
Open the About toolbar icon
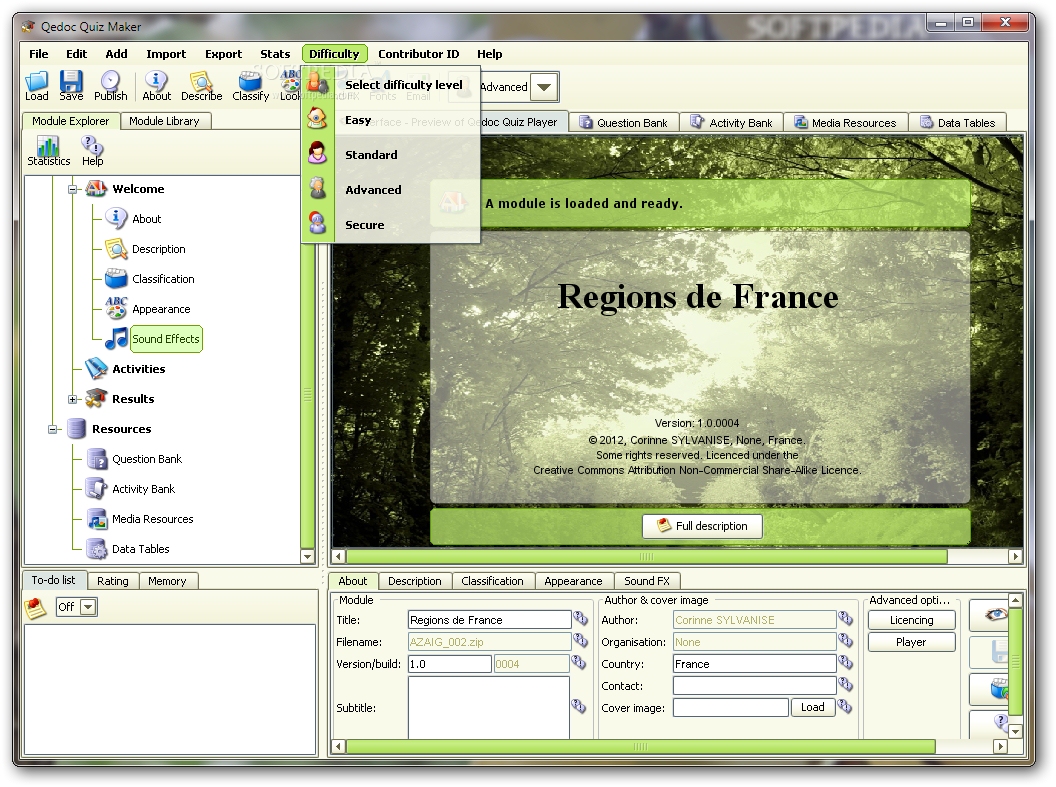point(156,86)
